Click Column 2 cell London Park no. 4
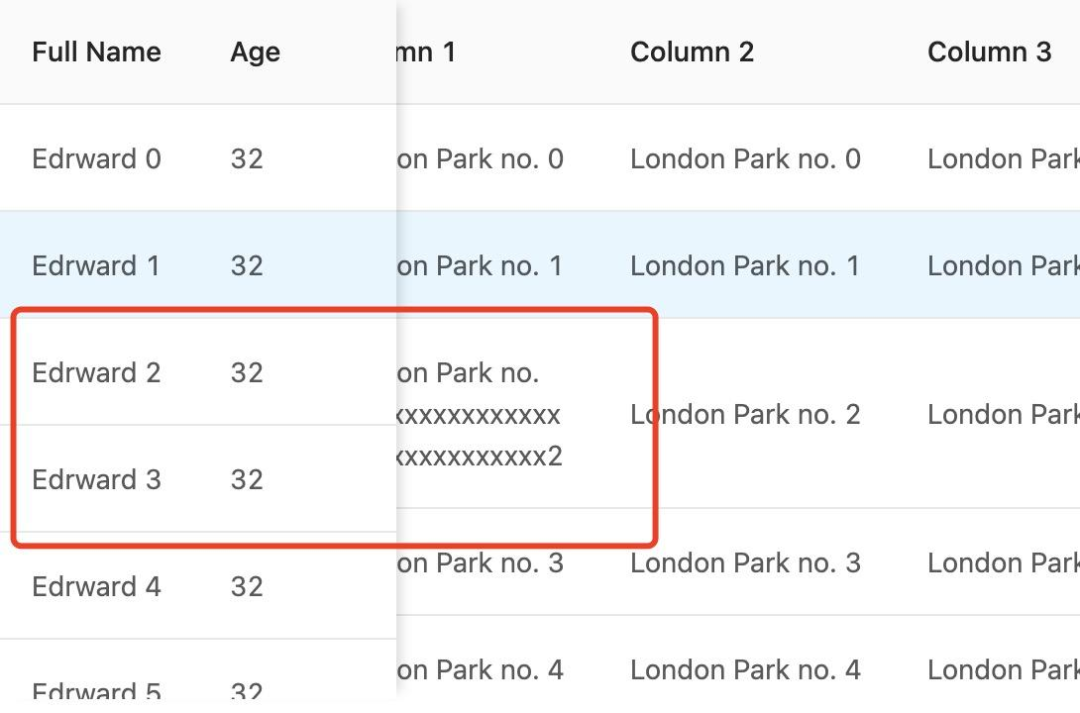This screenshot has height=713, width=1080. pyautogui.click(x=745, y=670)
